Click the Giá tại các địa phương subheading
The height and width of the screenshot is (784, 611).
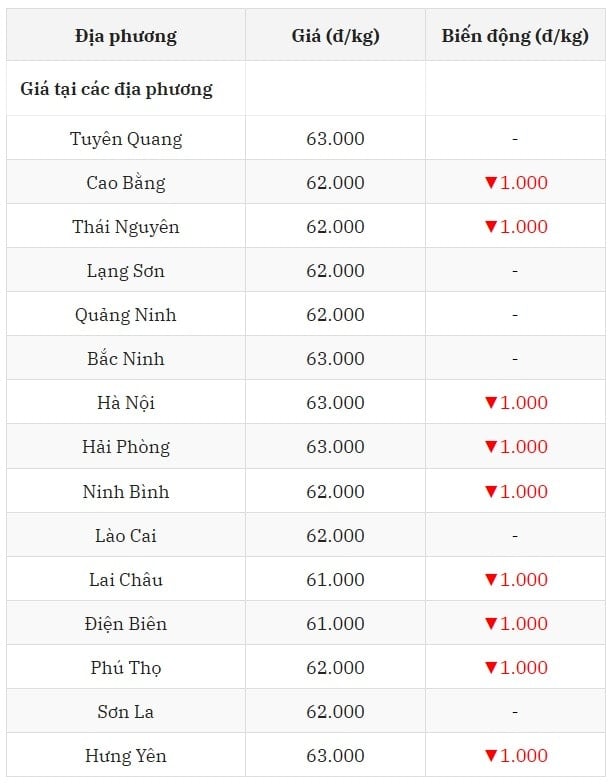click(x=116, y=90)
